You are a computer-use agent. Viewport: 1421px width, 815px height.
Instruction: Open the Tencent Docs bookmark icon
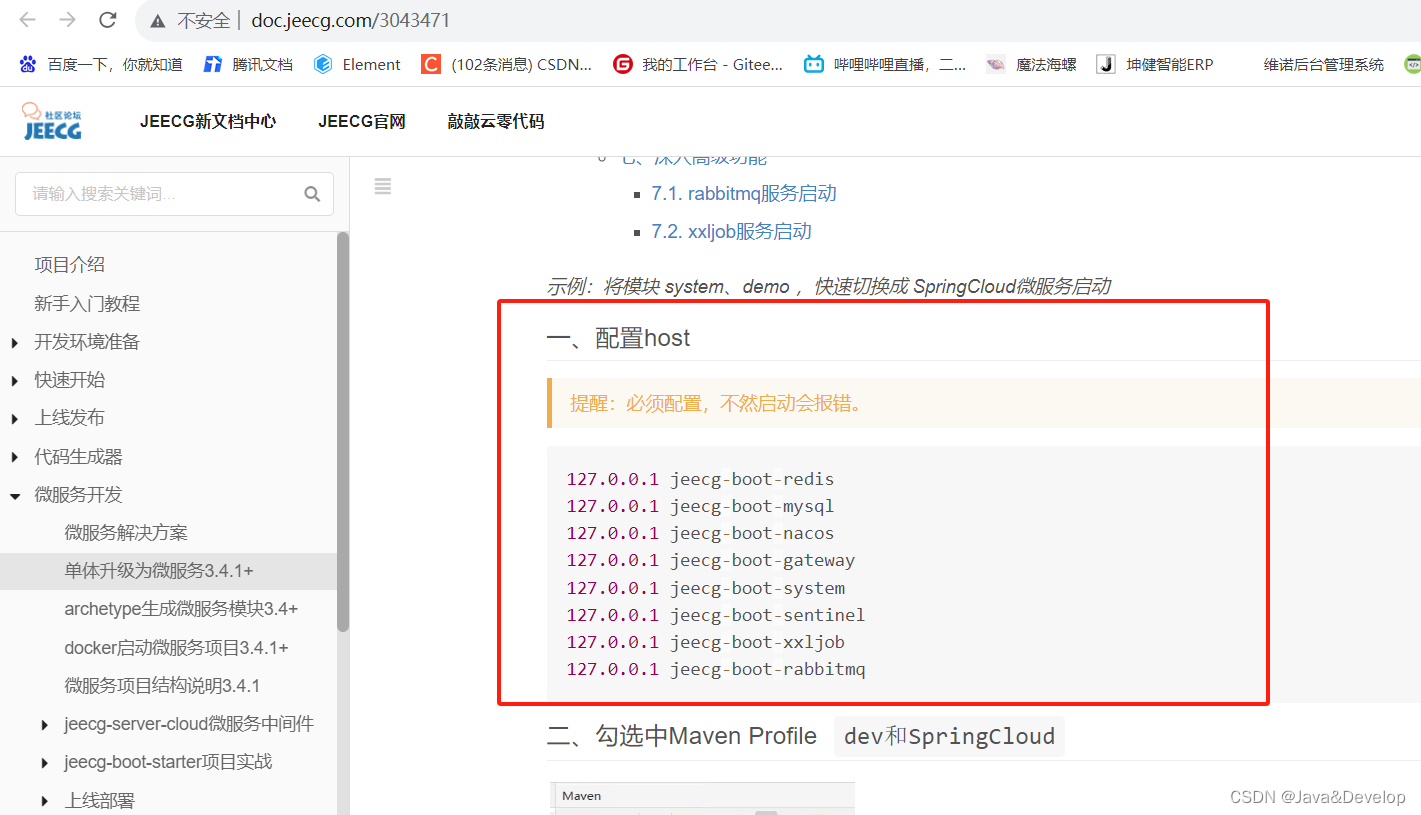(212, 64)
